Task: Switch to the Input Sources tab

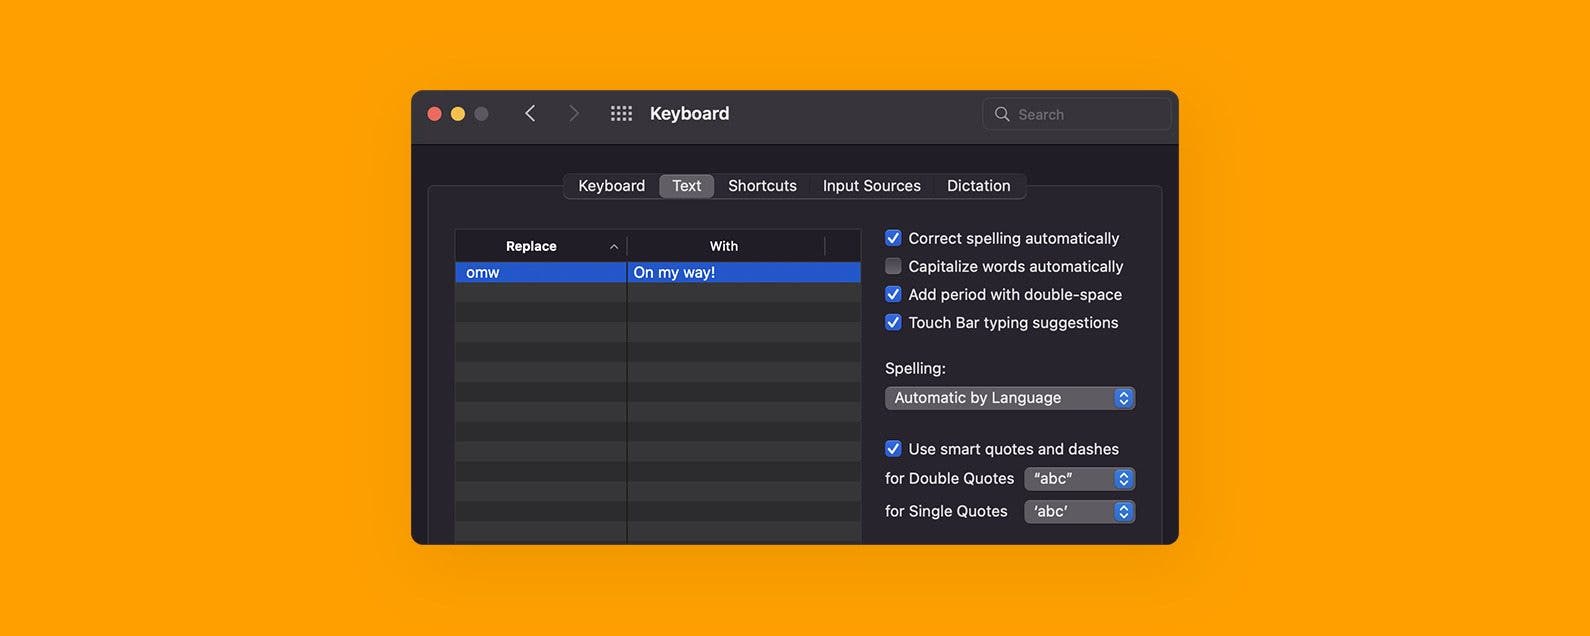Action: tap(871, 186)
